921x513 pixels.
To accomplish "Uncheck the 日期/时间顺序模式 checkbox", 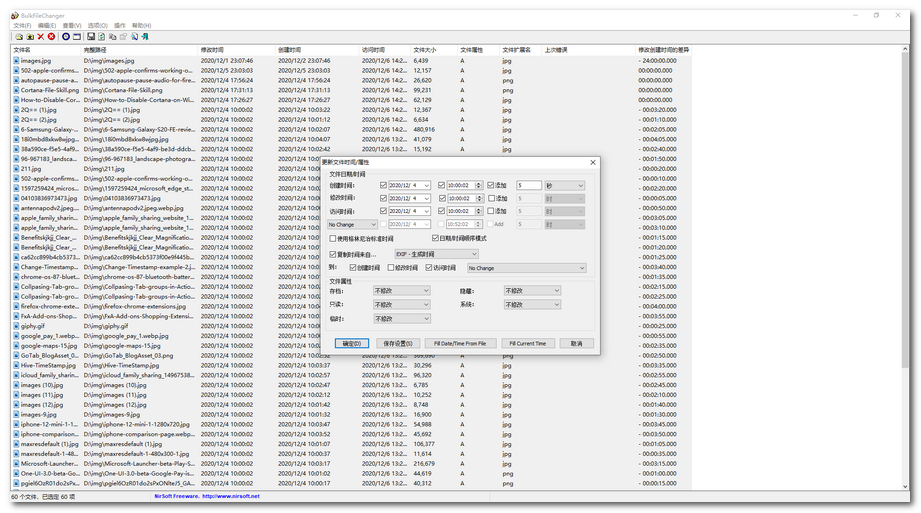I will pyautogui.click(x=433, y=239).
